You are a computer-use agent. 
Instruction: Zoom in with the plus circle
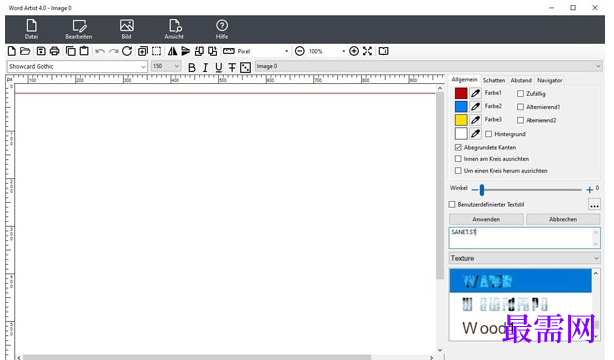354,51
